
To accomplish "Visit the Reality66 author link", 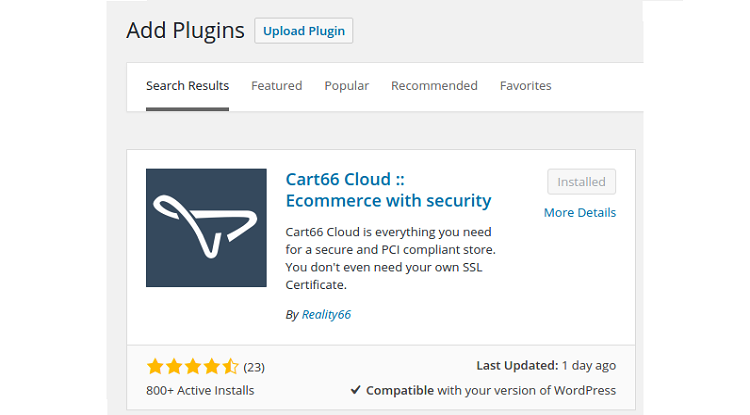I will 326,315.
